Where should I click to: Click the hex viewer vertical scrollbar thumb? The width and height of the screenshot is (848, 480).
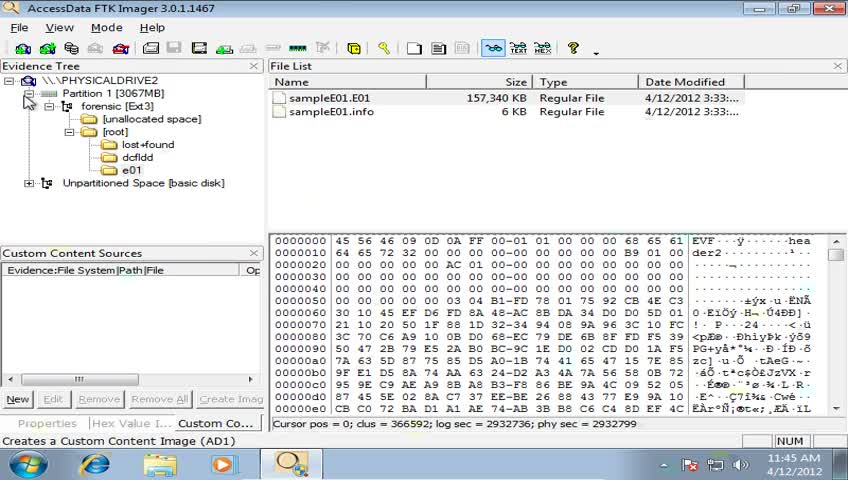tap(837, 254)
